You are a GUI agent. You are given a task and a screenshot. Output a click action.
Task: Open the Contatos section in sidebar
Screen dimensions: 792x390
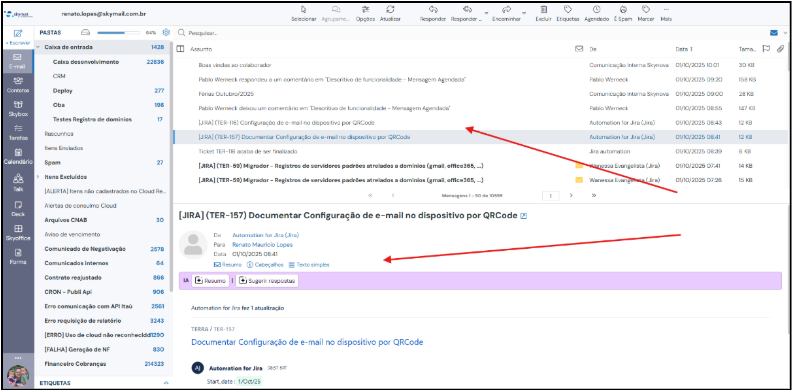coord(18,84)
